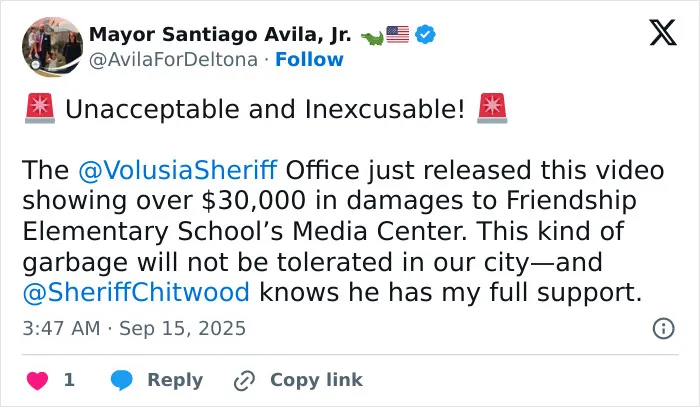Open the tweet info circle icon
Screen dimensions: 700x407
click(663, 329)
